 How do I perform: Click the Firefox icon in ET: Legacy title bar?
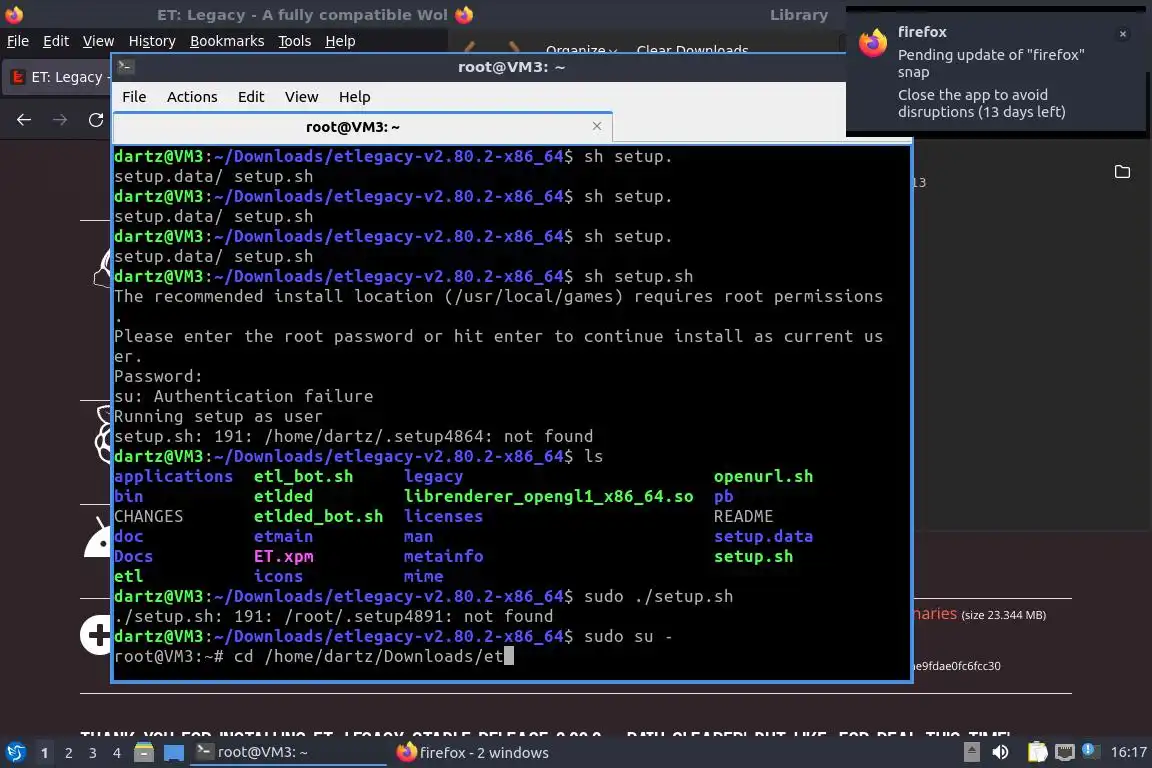[x=14, y=14]
